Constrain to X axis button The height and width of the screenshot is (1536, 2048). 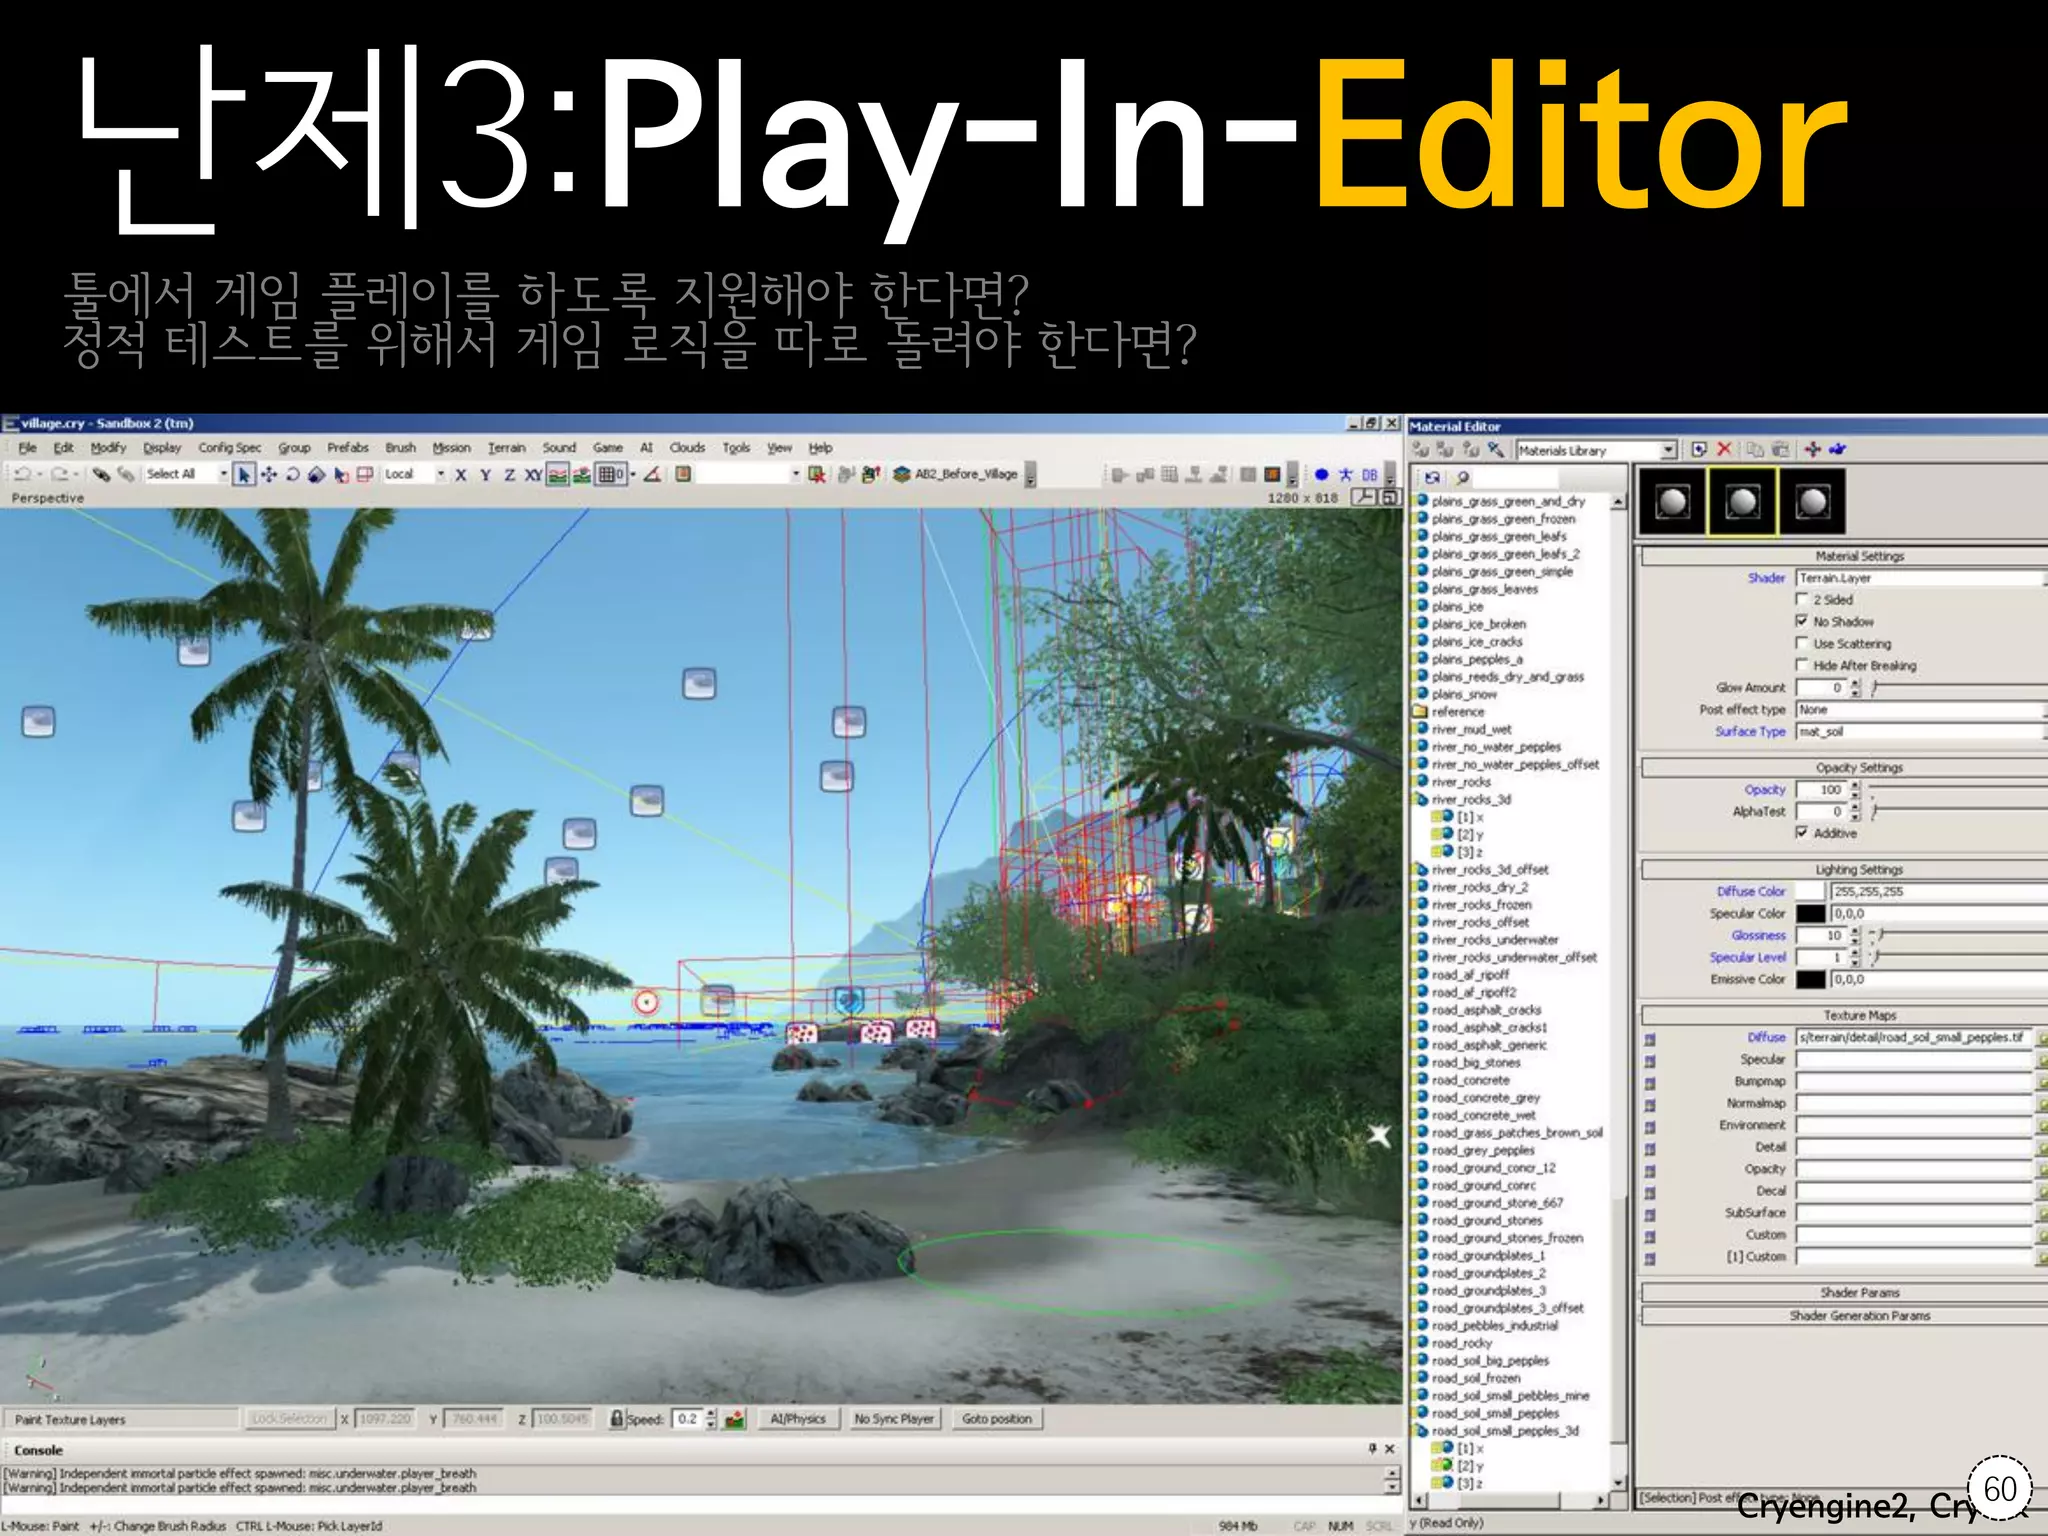pos(461,474)
